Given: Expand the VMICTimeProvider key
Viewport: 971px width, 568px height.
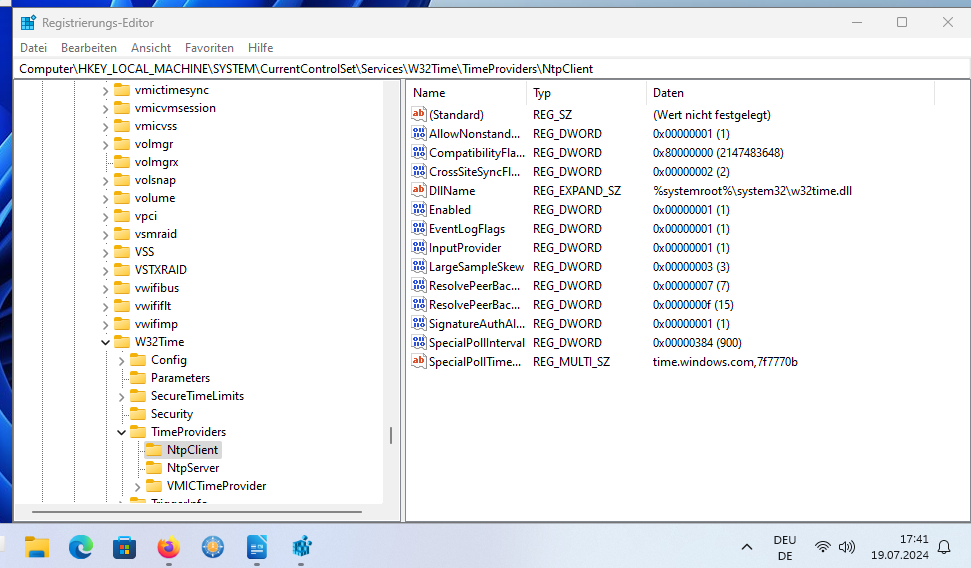Looking at the screenshot, I should [x=137, y=486].
